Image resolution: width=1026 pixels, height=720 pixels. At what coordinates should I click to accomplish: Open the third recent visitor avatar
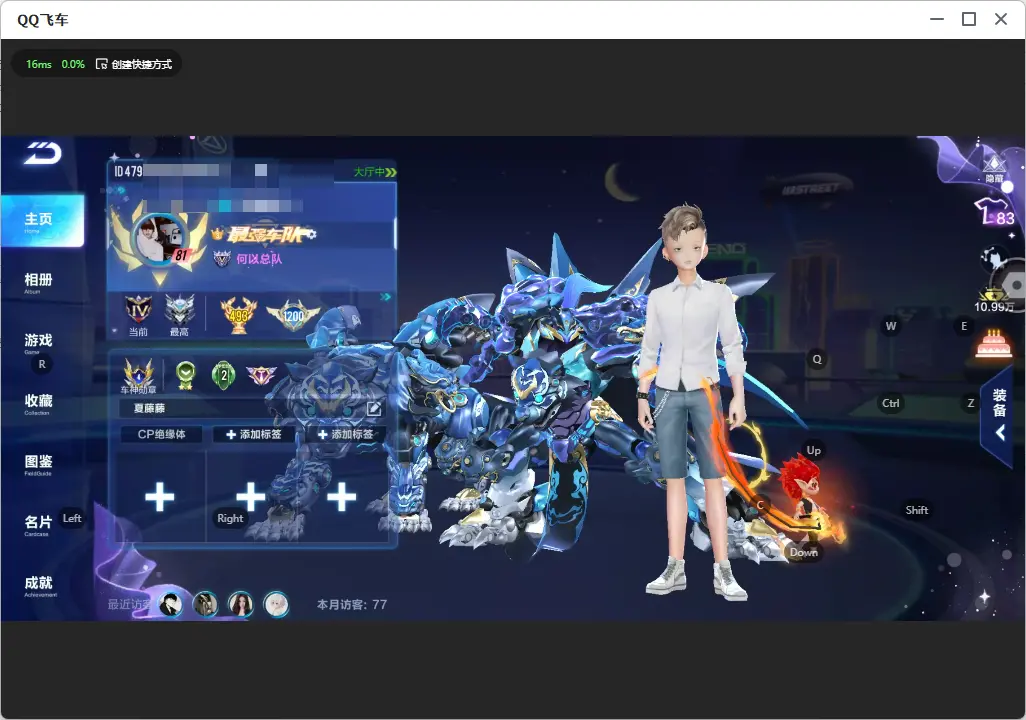pyautogui.click(x=240, y=604)
